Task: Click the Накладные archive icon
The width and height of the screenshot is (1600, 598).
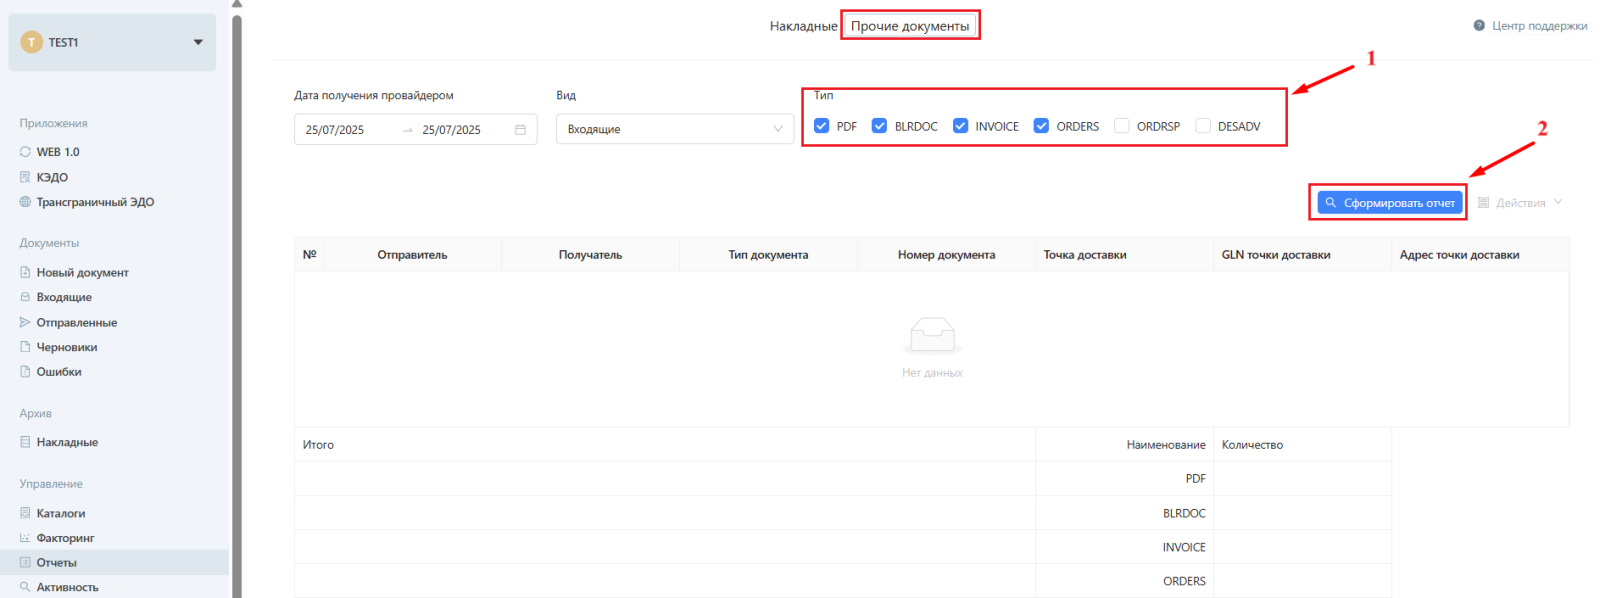Action: click(25, 442)
